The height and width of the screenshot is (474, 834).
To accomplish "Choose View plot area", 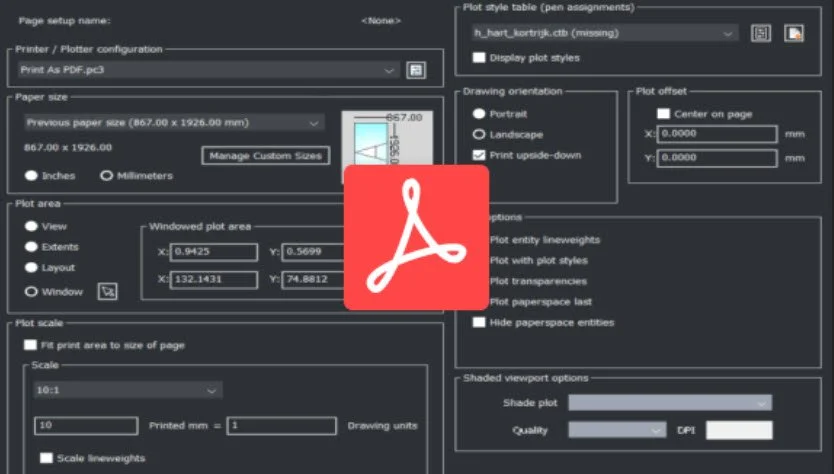I will tap(31, 226).
